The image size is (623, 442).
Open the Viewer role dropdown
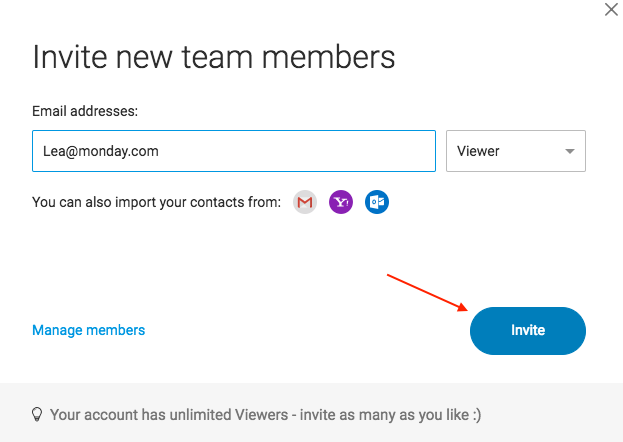pyautogui.click(x=516, y=151)
